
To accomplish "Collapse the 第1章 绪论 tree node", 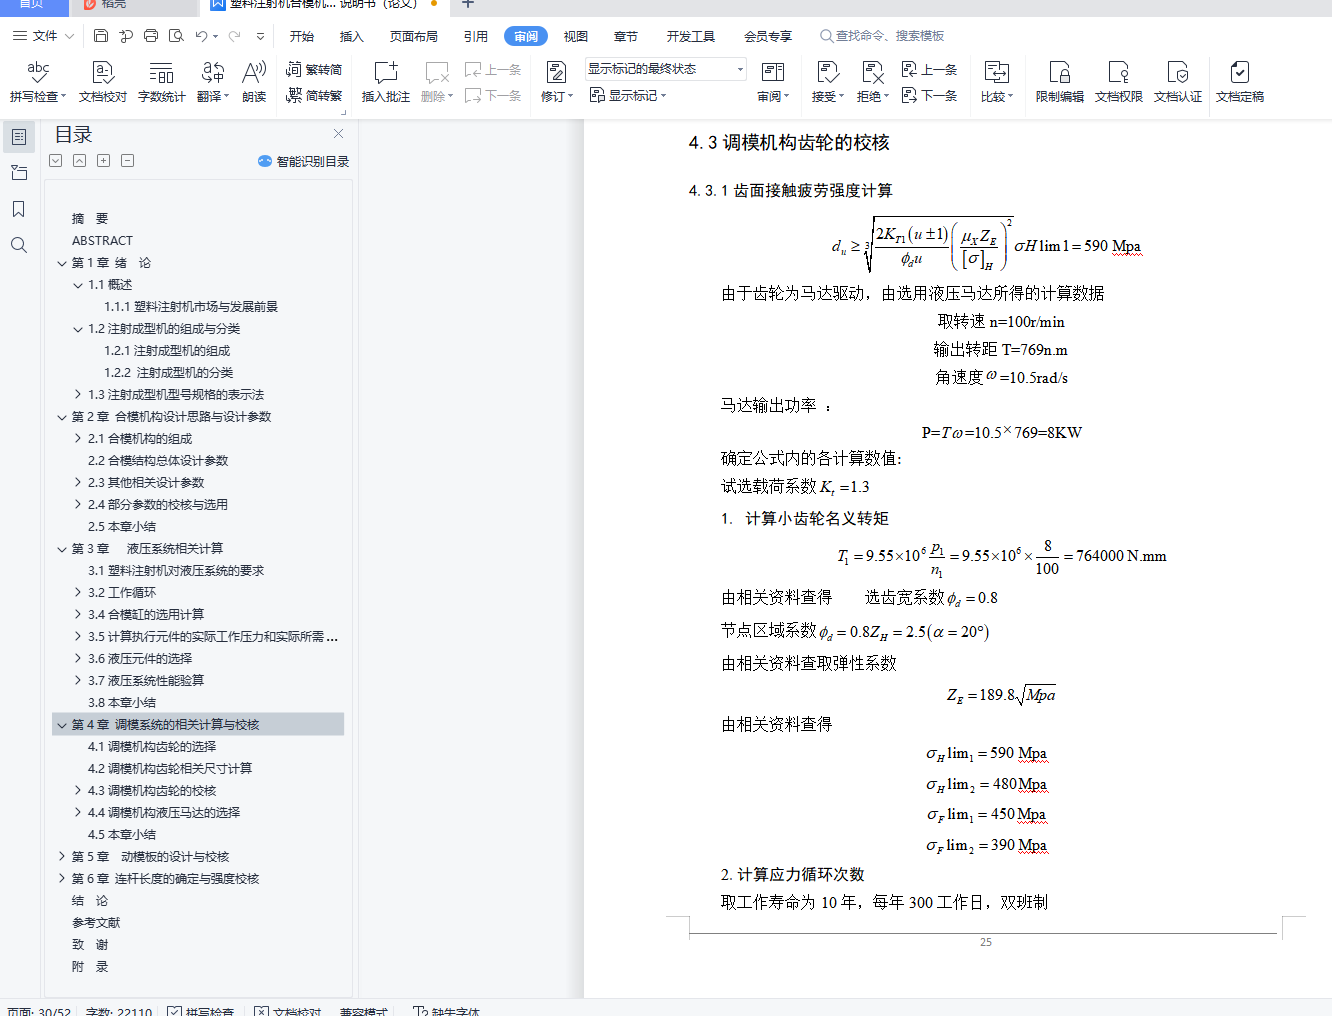I will tap(62, 263).
